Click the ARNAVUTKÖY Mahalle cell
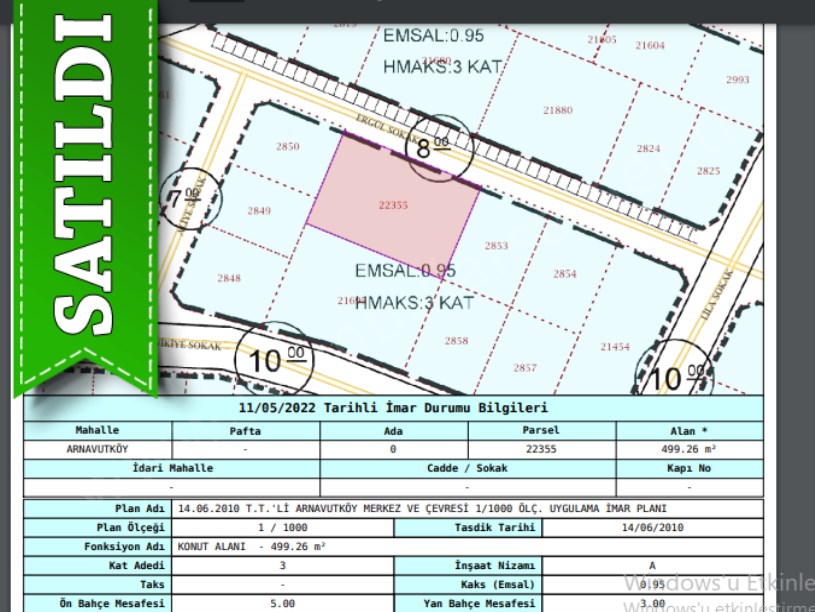The height and width of the screenshot is (612, 815). [97, 450]
